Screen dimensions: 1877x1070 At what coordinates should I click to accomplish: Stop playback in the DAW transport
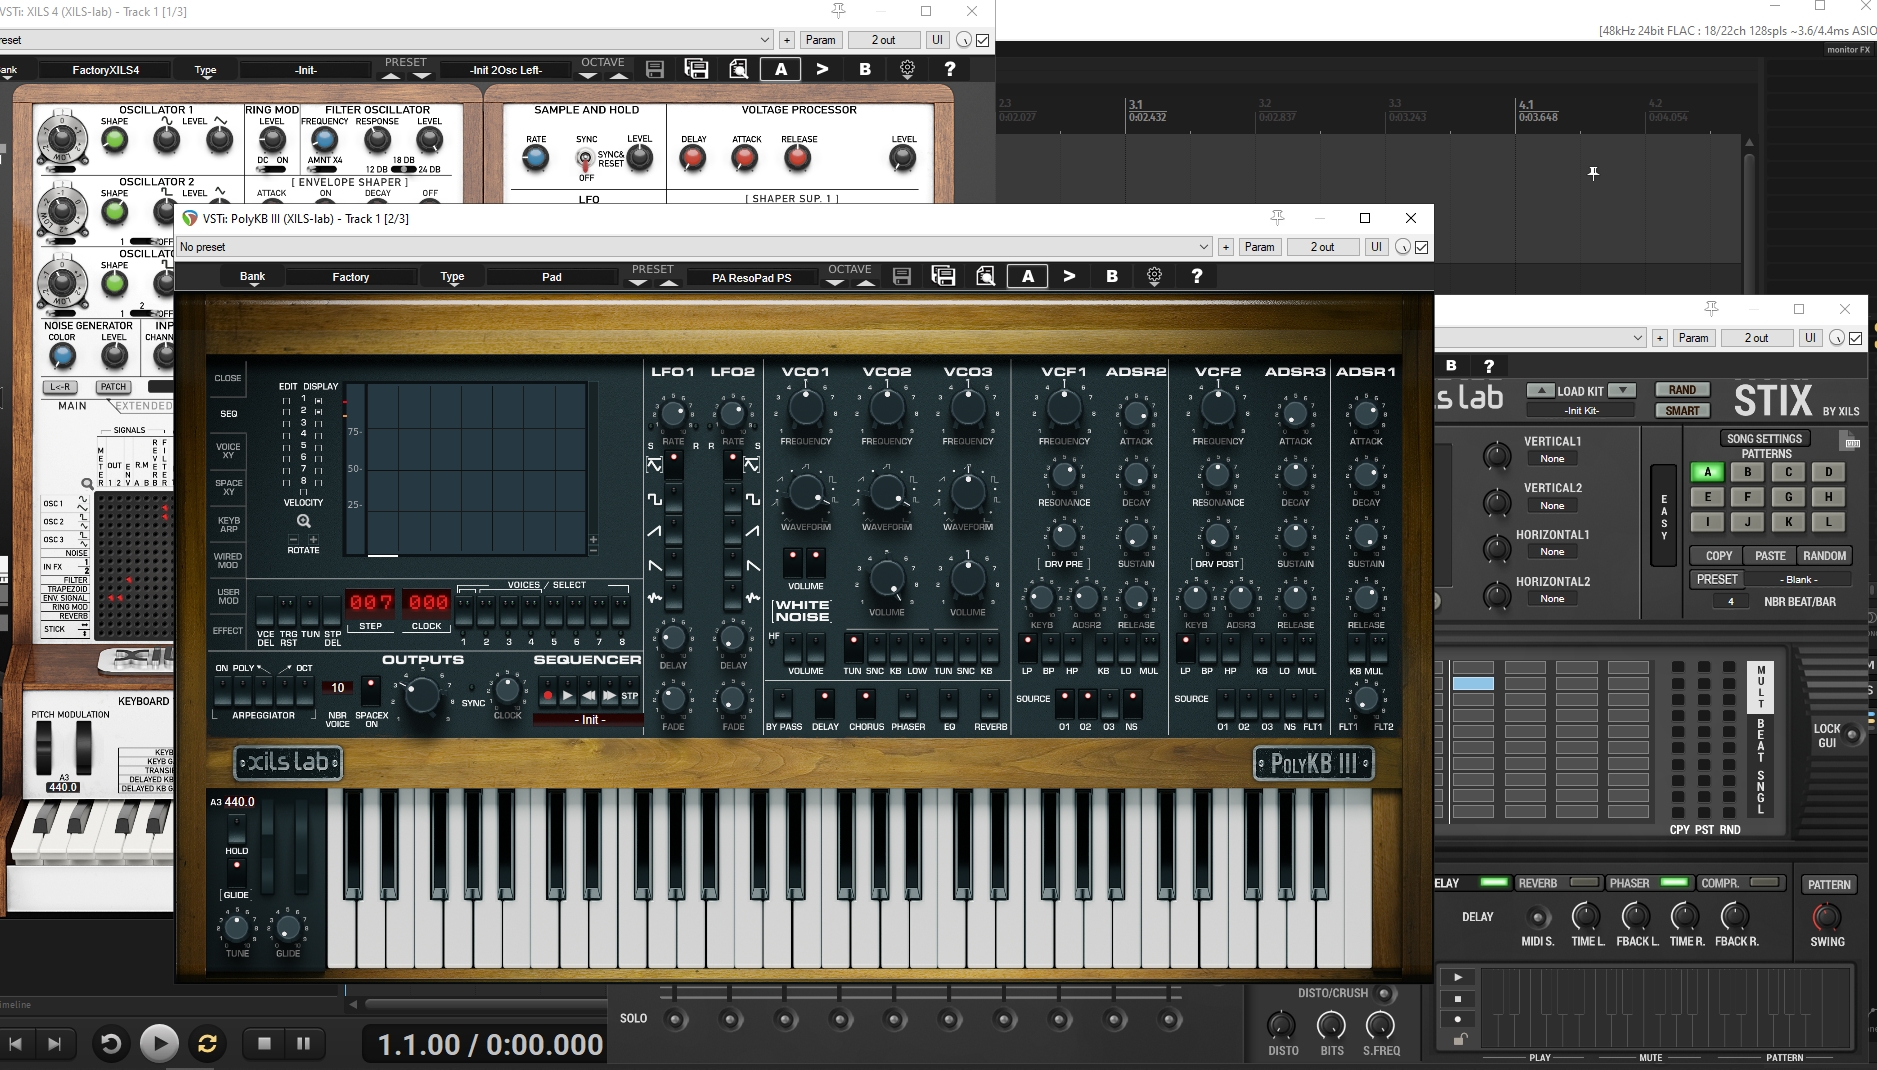tap(264, 1043)
